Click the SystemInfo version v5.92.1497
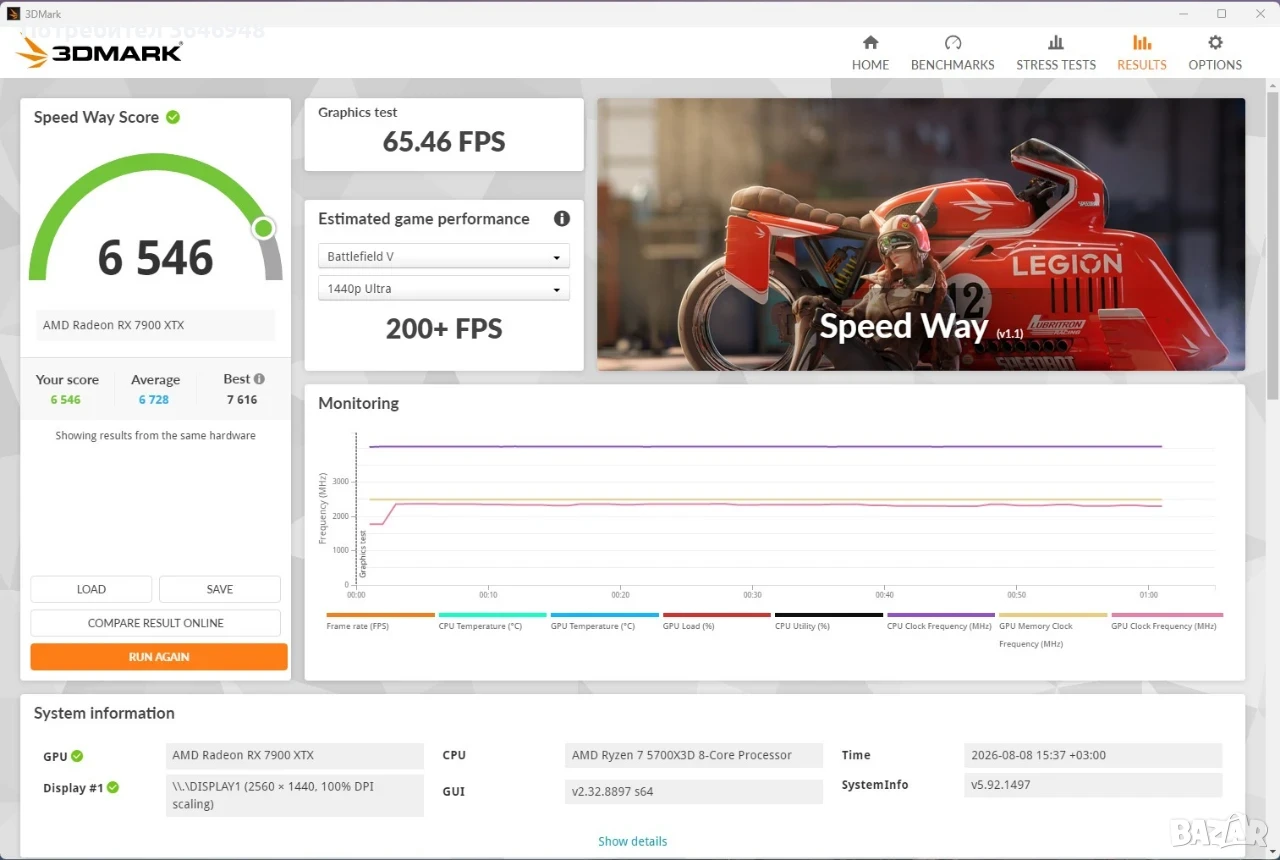 tap(1094, 785)
